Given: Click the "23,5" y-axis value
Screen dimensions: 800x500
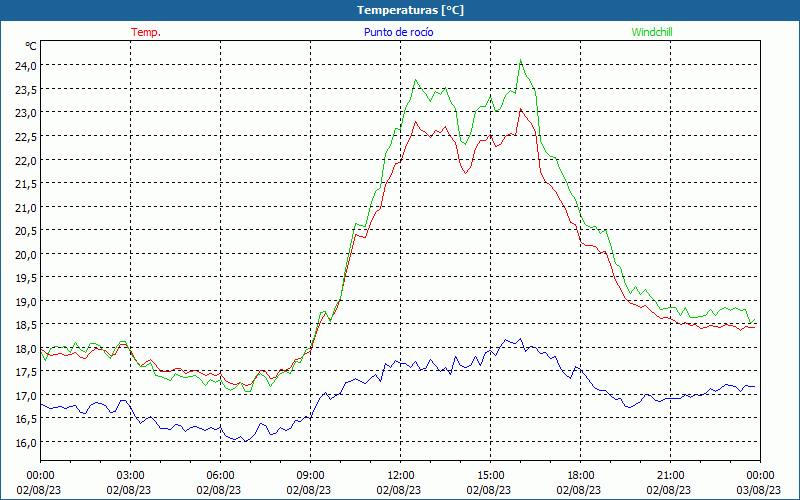Looking at the screenshot, I should [x=26, y=89].
